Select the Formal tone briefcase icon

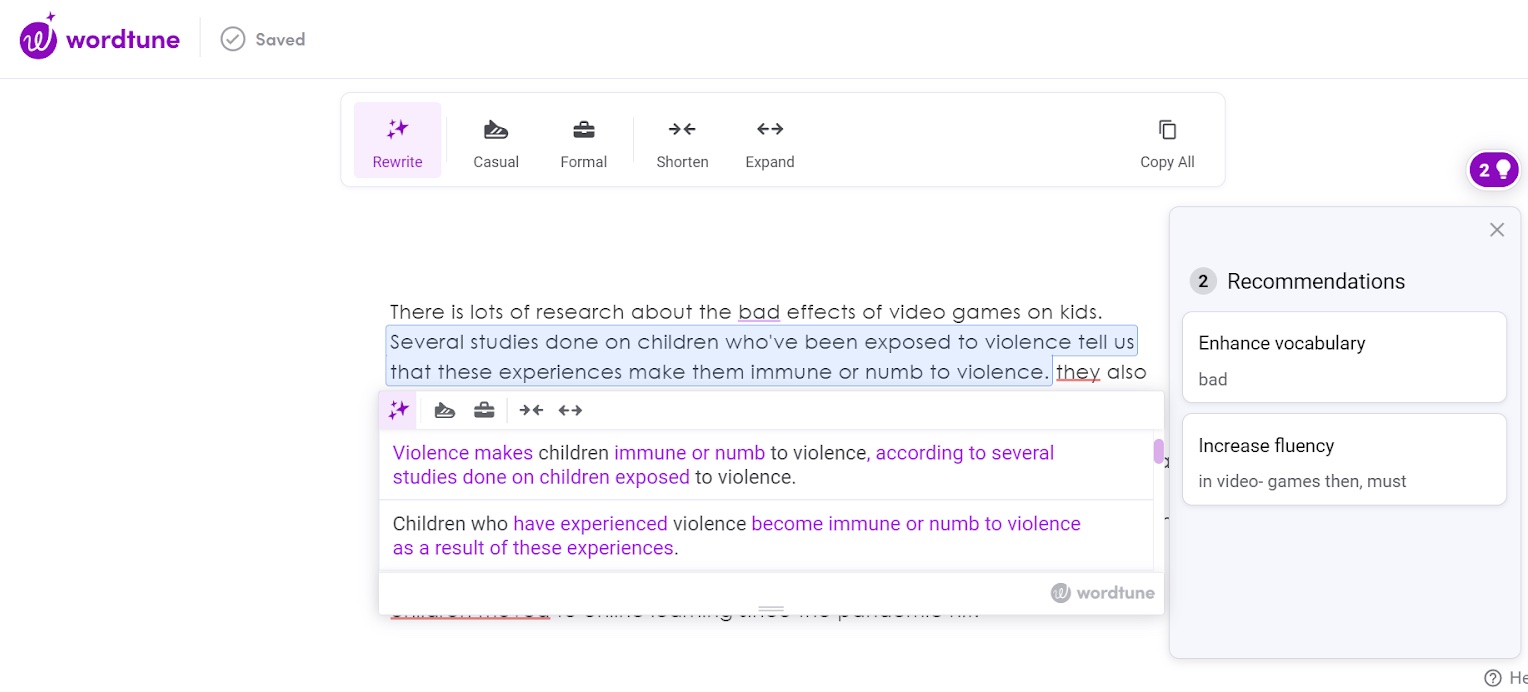583,140
